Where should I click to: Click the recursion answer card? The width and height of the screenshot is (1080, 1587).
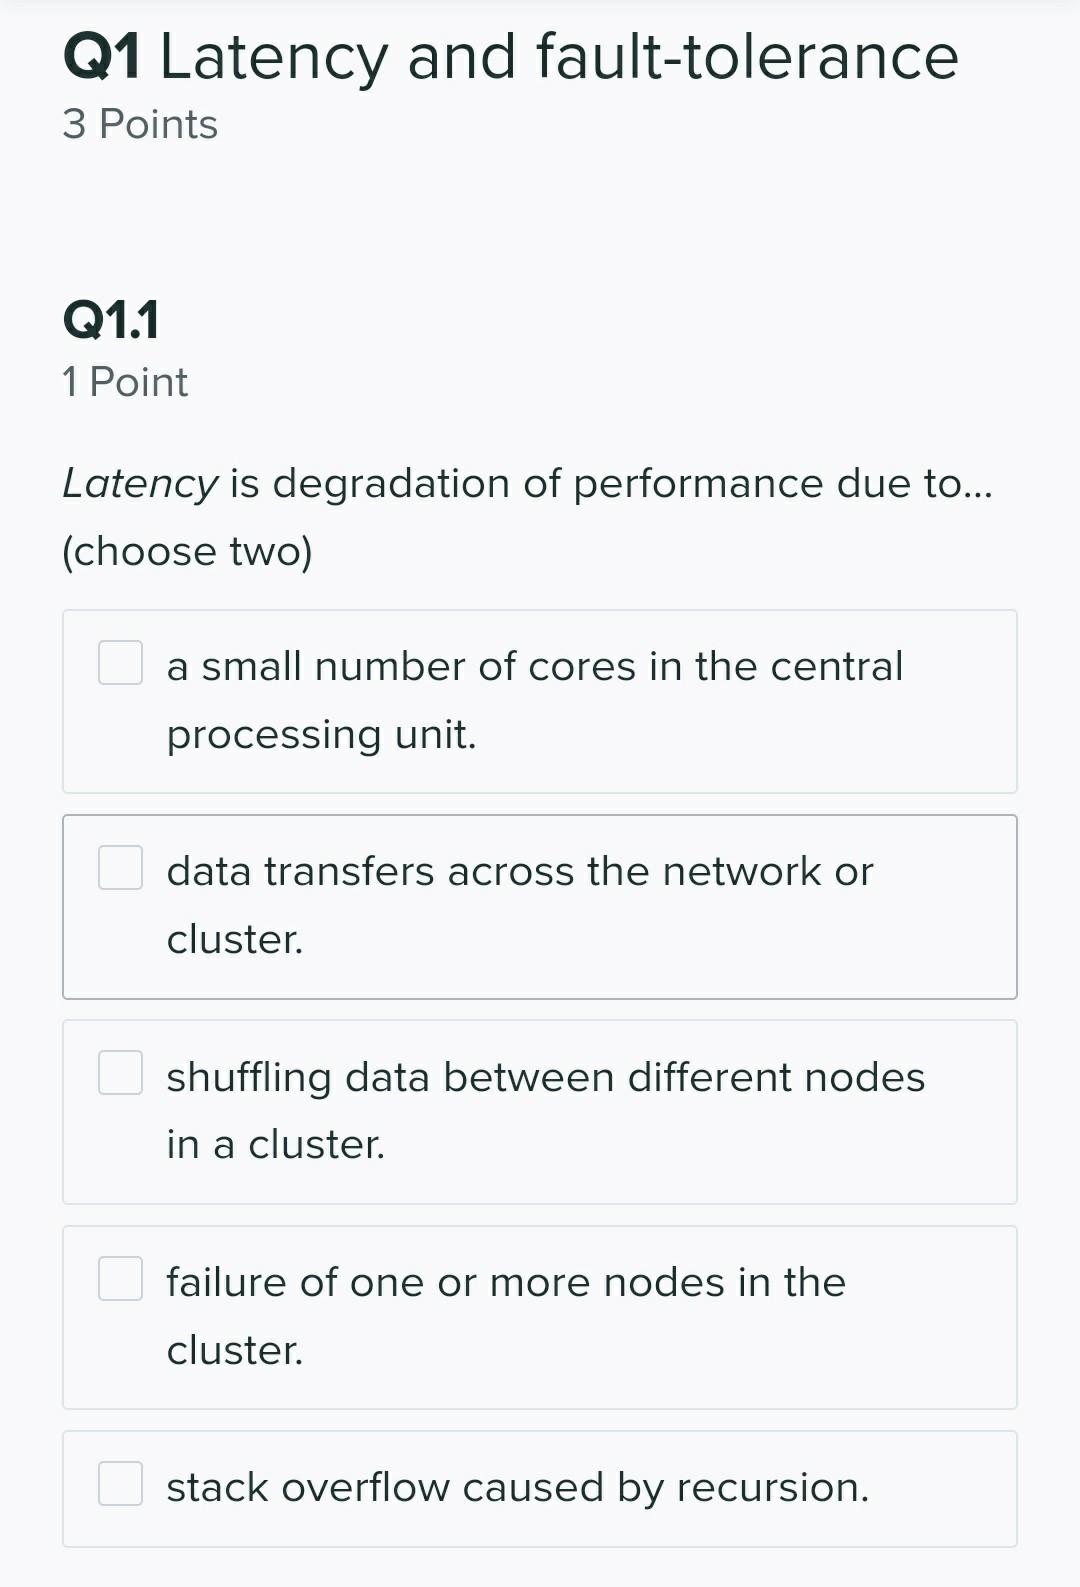click(540, 1488)
